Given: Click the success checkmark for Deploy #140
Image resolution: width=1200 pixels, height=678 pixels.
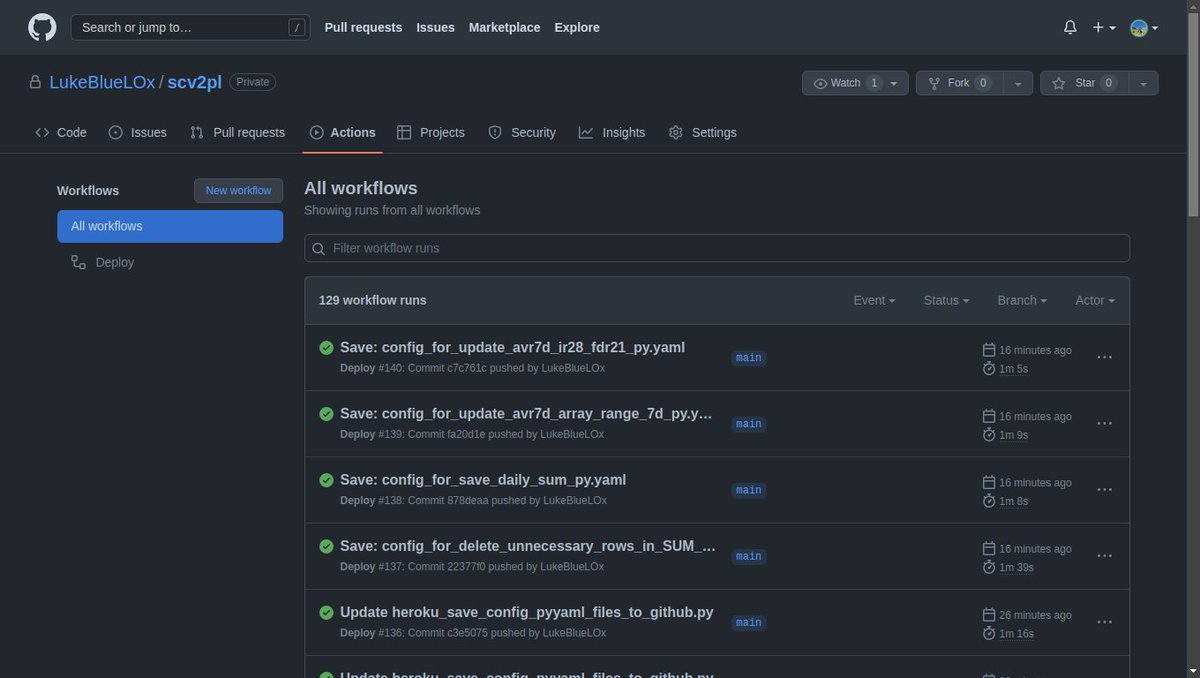Looking at the screenshot, I should pos(326,348).
